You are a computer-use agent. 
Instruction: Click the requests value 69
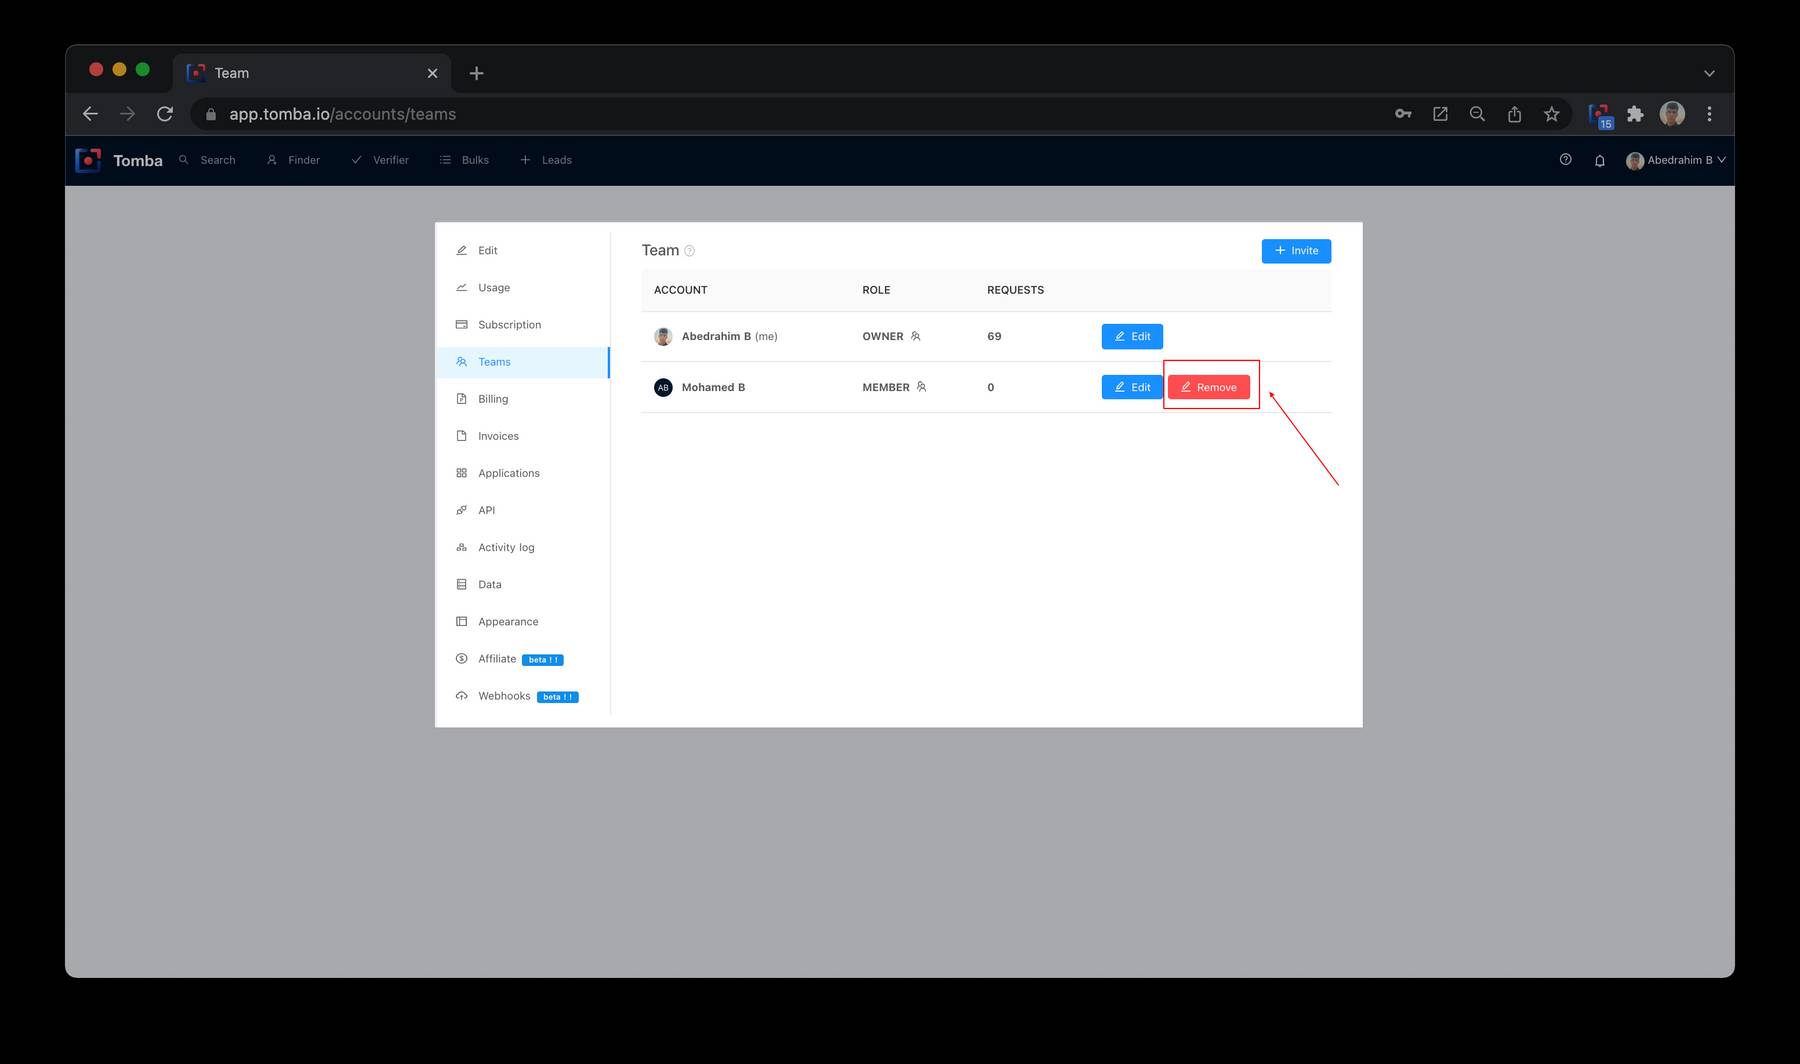994,337
